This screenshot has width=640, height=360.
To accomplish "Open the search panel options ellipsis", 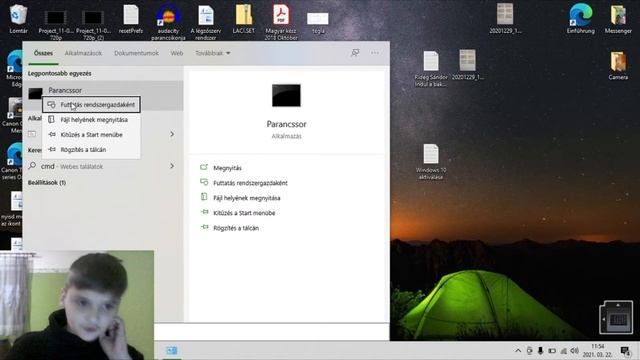I will coord(375,53).
